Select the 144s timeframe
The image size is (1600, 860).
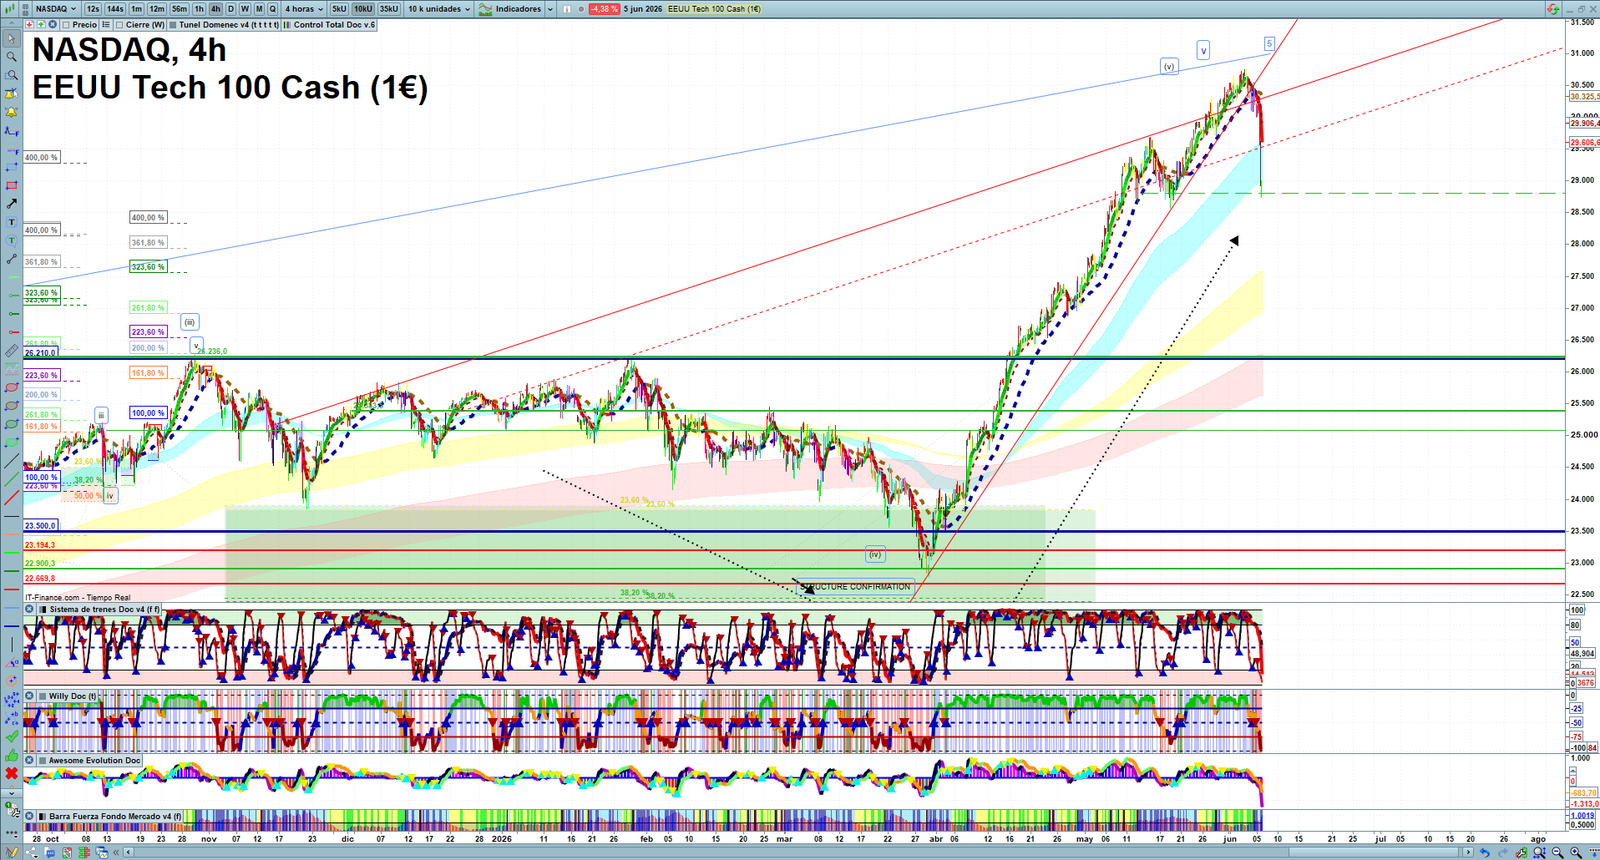[115, 9]
